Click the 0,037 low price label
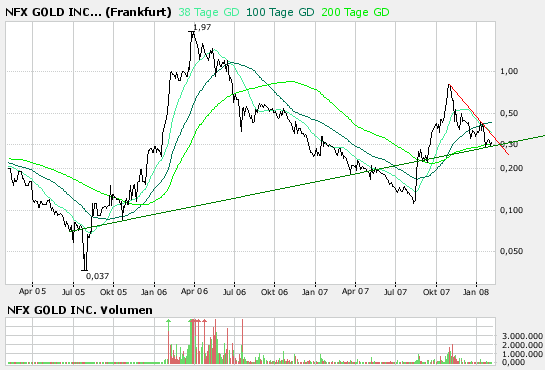Image resolution: width=545 pixels, height=384 pixels. pyautogui.click(x=97, y=276)
